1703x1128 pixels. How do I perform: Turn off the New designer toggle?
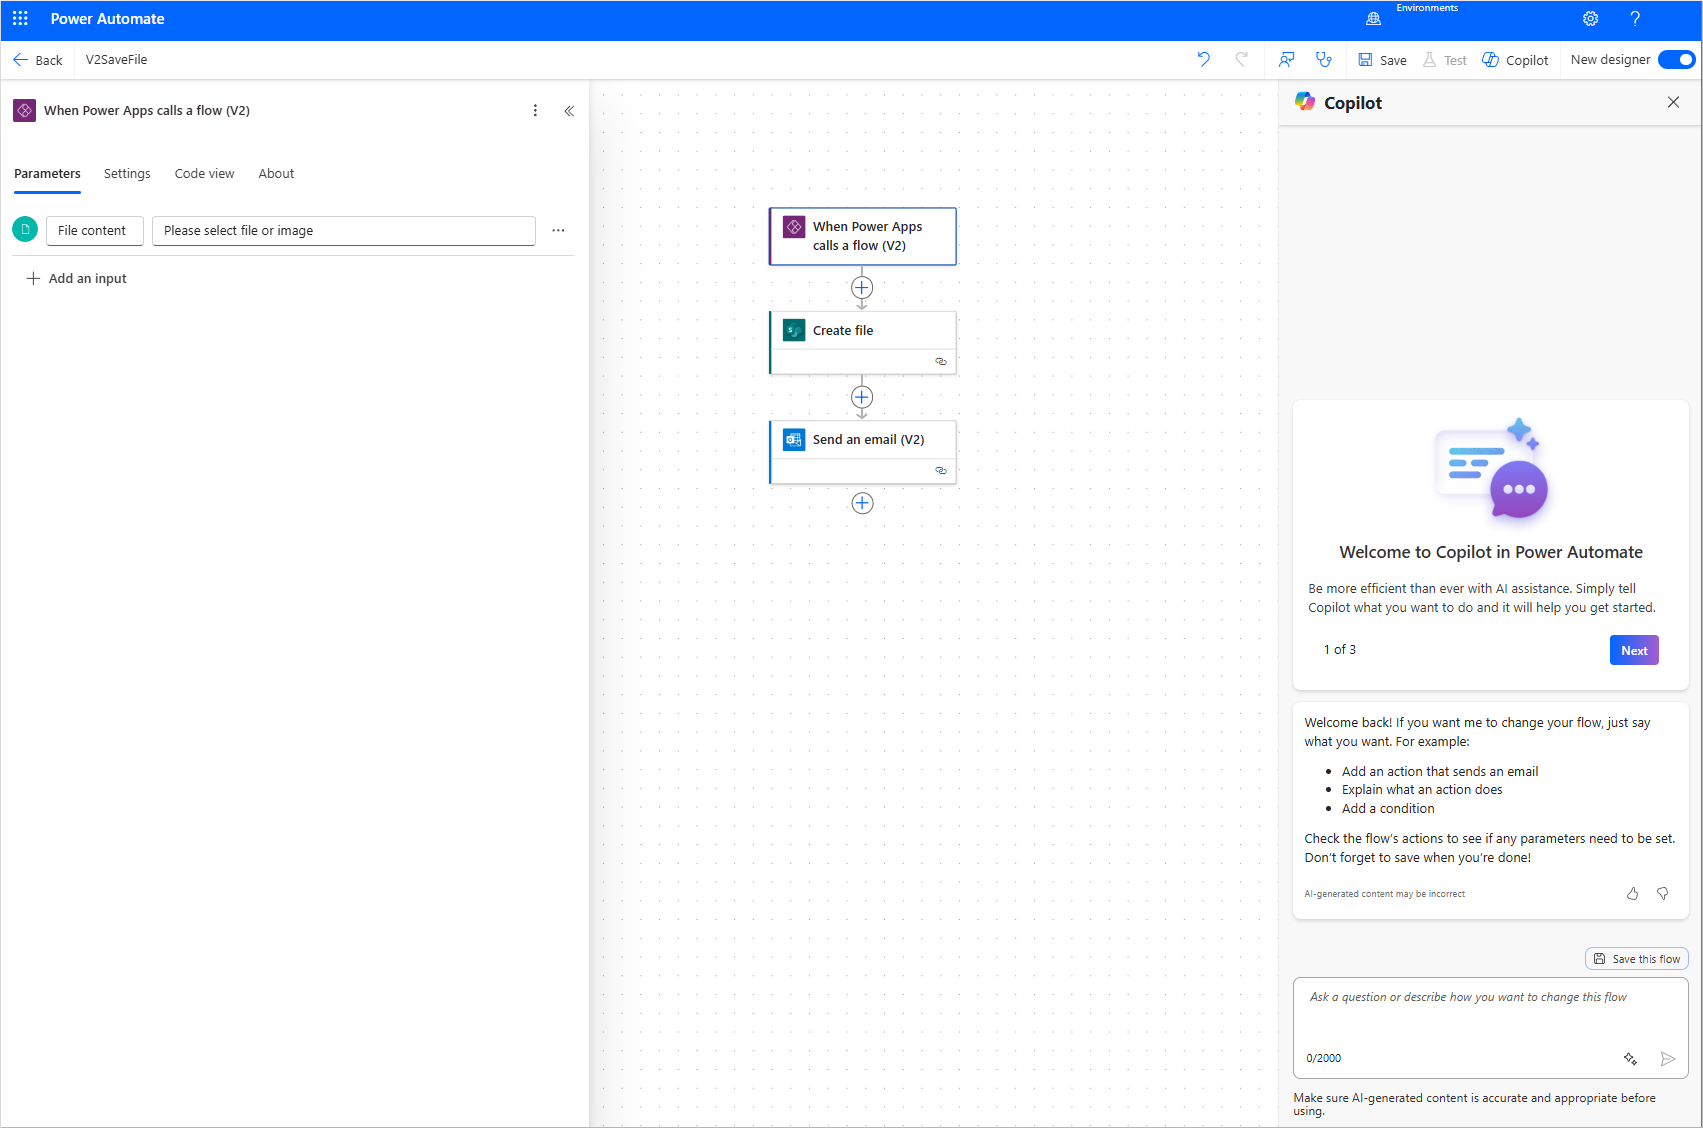1676,60
